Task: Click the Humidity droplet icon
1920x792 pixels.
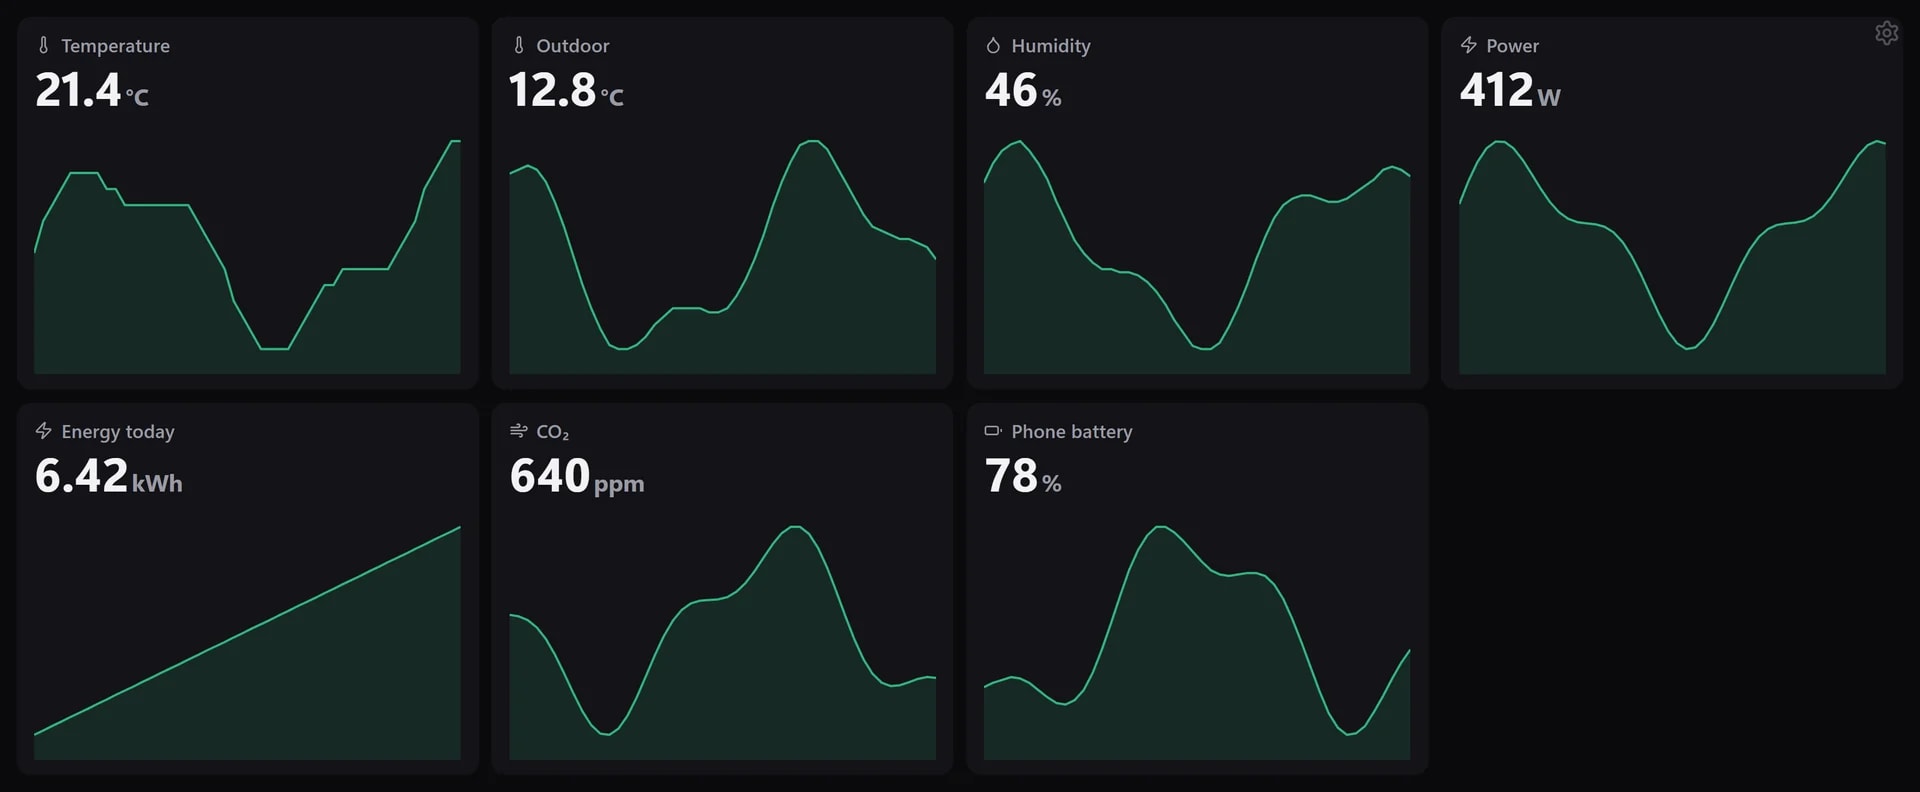Action: pos(993,45)
